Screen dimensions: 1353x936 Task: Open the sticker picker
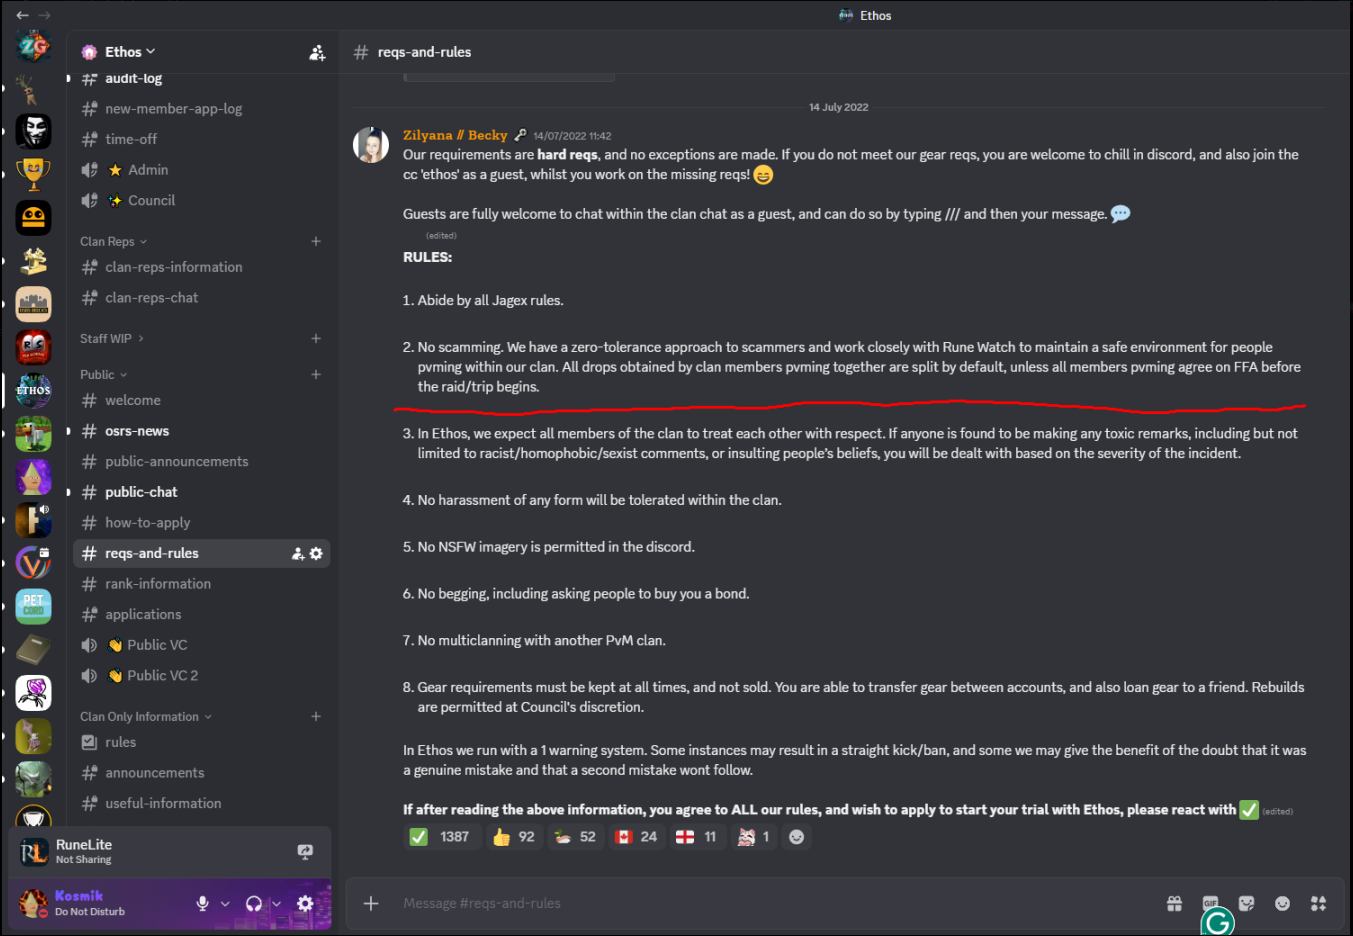1246,903
